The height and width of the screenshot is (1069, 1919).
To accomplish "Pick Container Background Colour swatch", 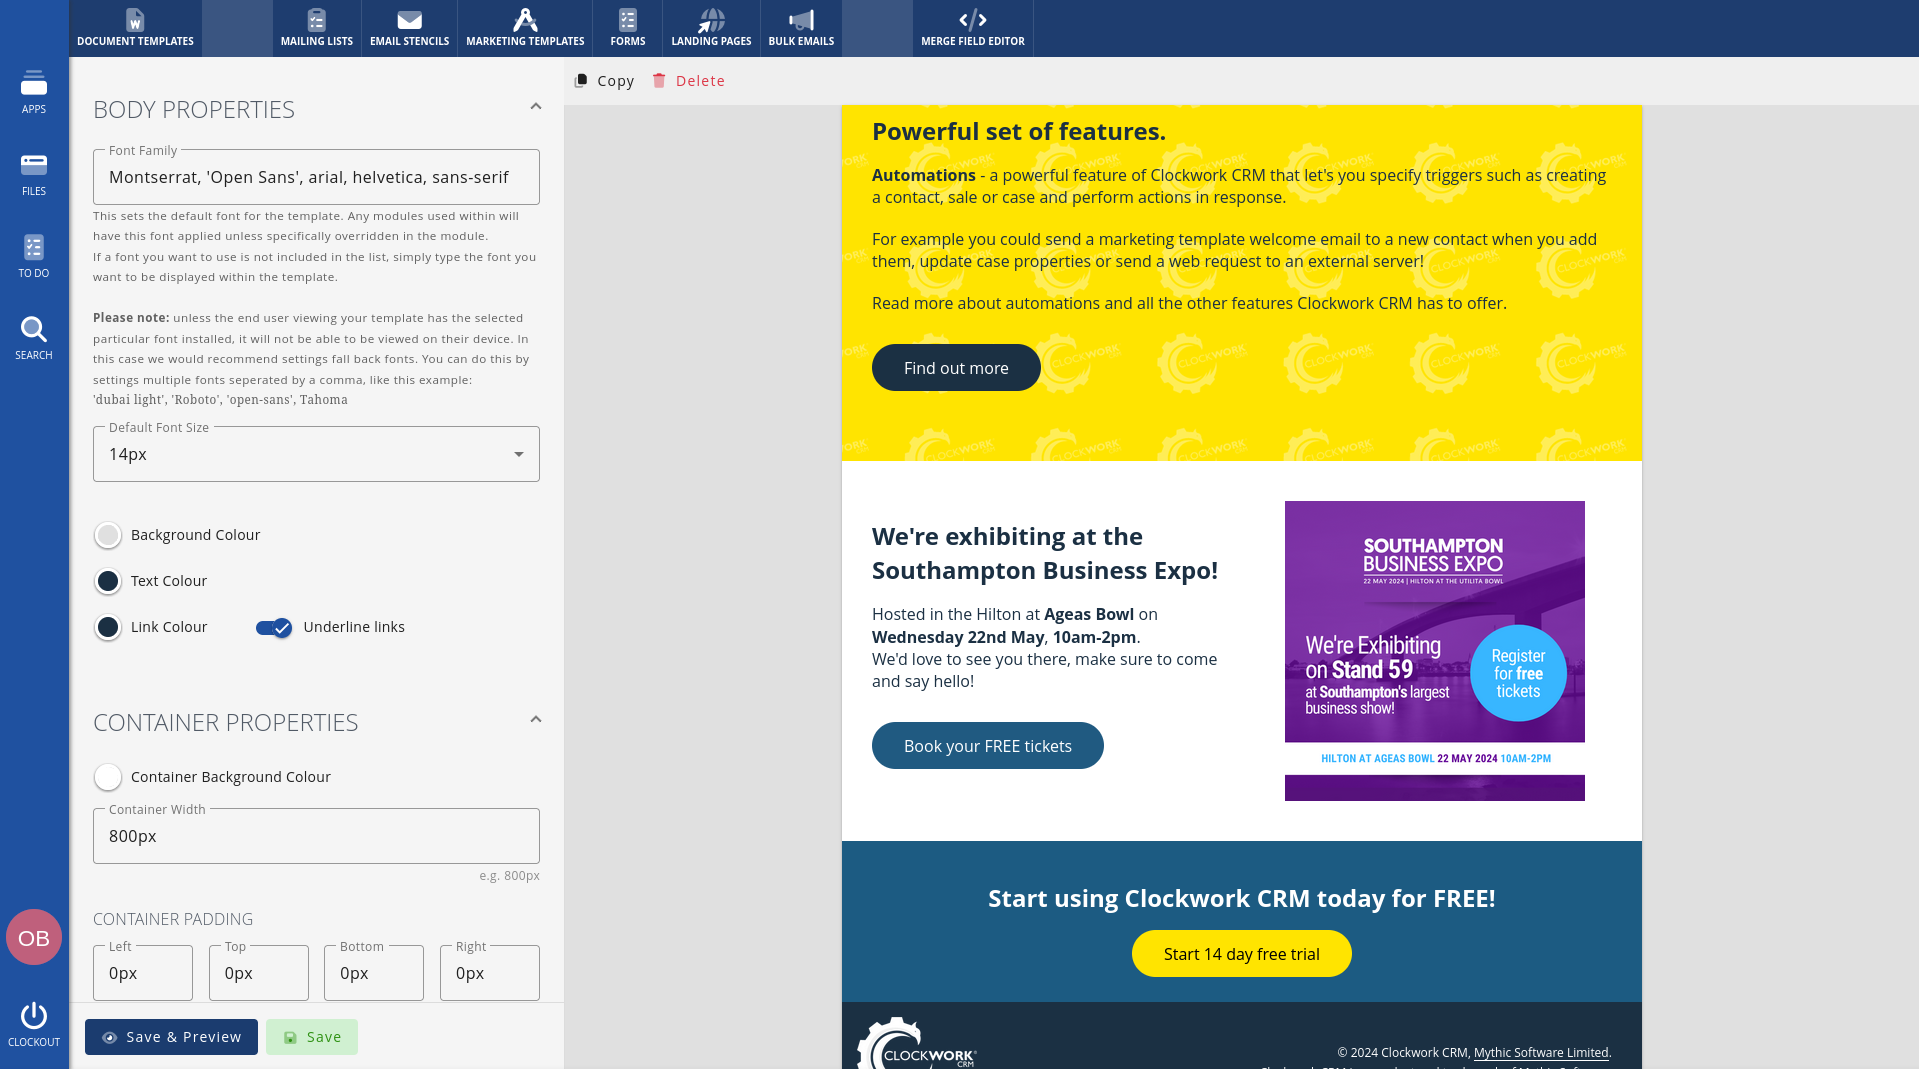I will click(x=108, y=777).
